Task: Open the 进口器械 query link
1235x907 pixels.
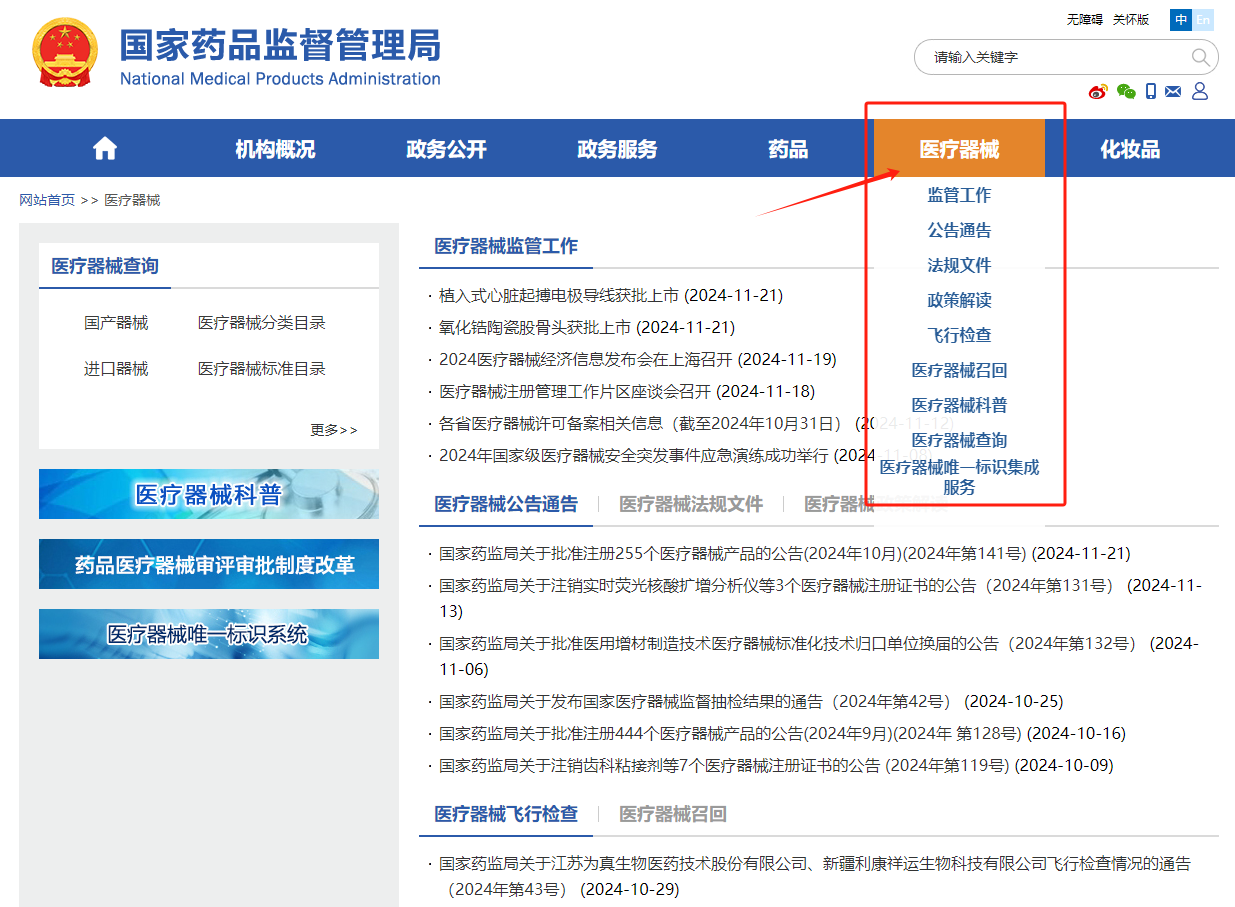Action: (116, 369)
